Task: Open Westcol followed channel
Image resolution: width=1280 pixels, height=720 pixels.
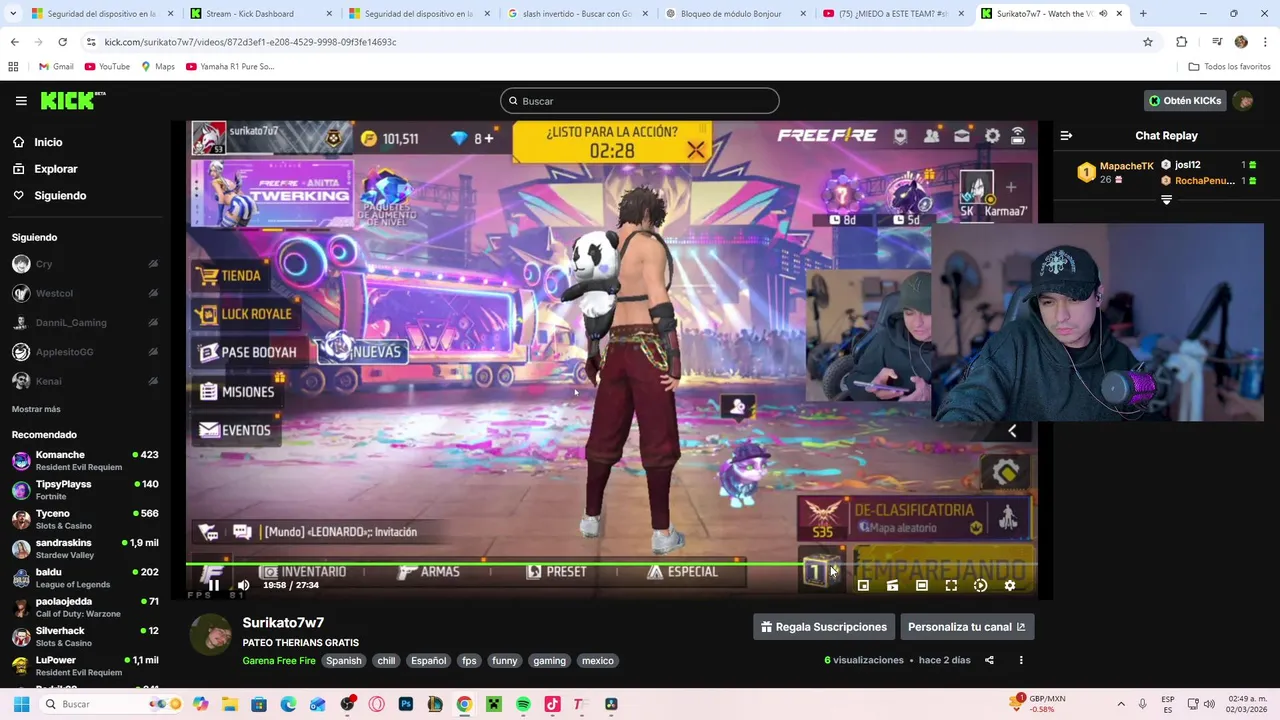Action: pyautogui.click(x=85, y=293)
